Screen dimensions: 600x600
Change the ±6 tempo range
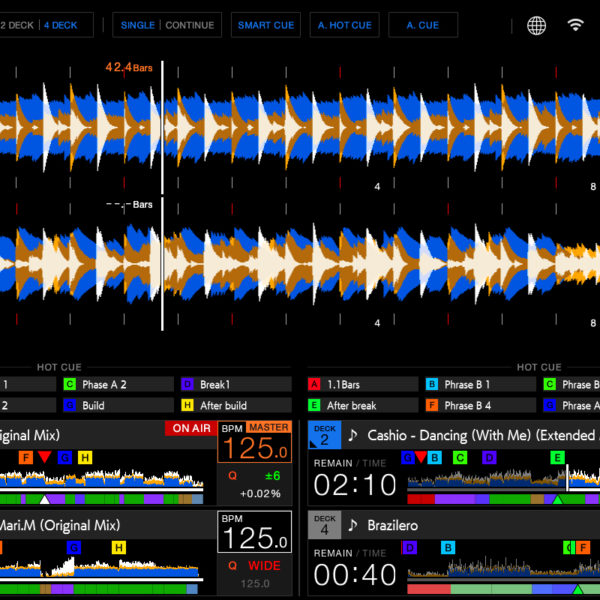coord(272,476)
